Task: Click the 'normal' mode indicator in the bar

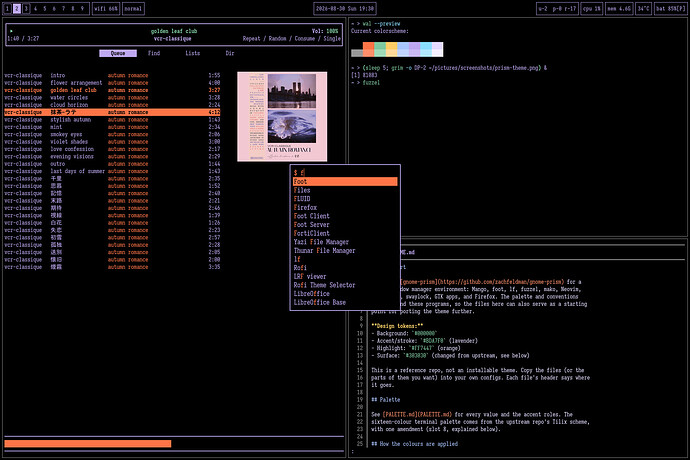Action: (x=133, y=8)
